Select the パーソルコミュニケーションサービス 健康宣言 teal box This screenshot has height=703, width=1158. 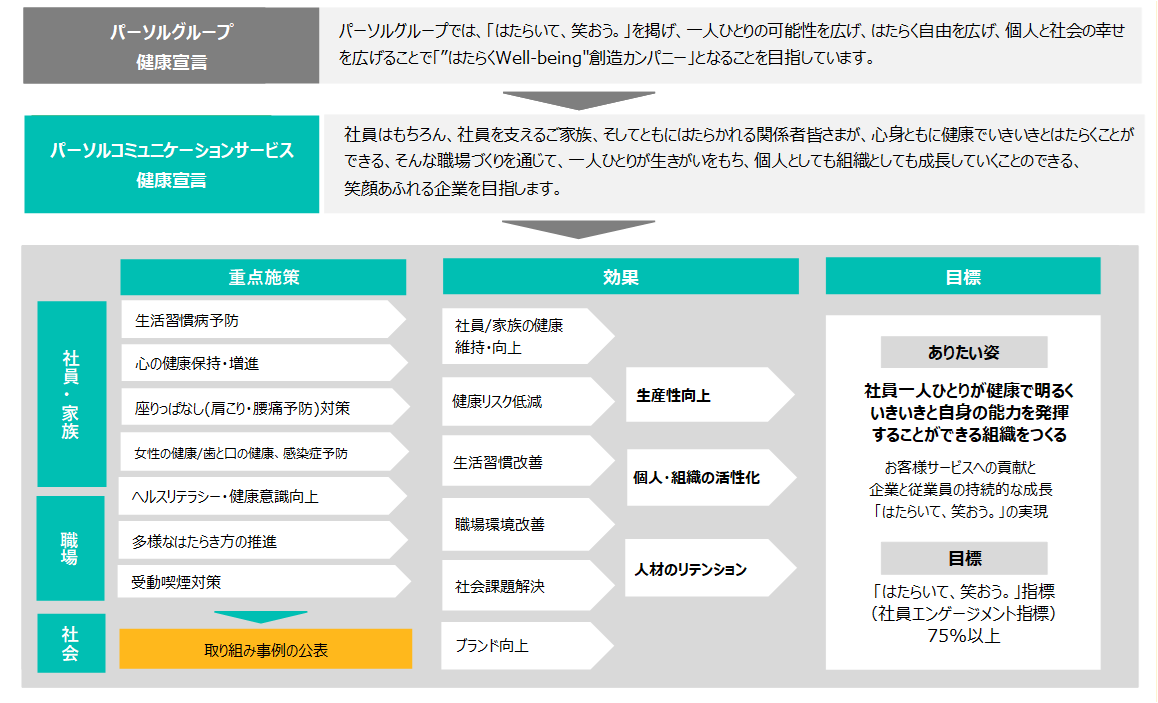click(x=171, y=165)
